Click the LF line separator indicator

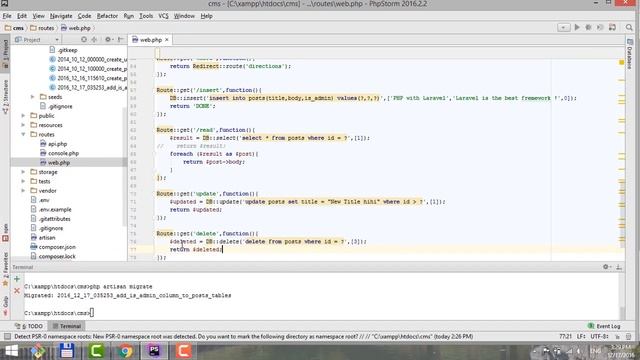(581, 336)
